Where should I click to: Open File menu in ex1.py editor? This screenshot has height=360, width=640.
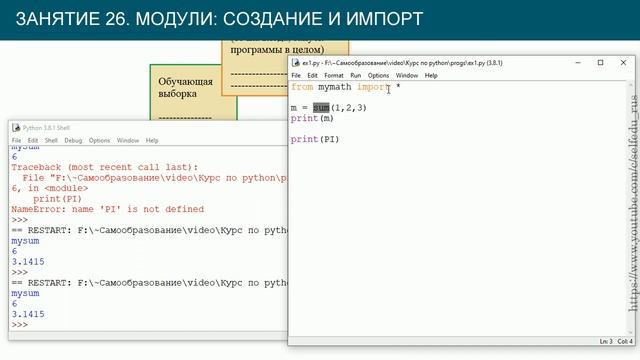pos(296,76)
